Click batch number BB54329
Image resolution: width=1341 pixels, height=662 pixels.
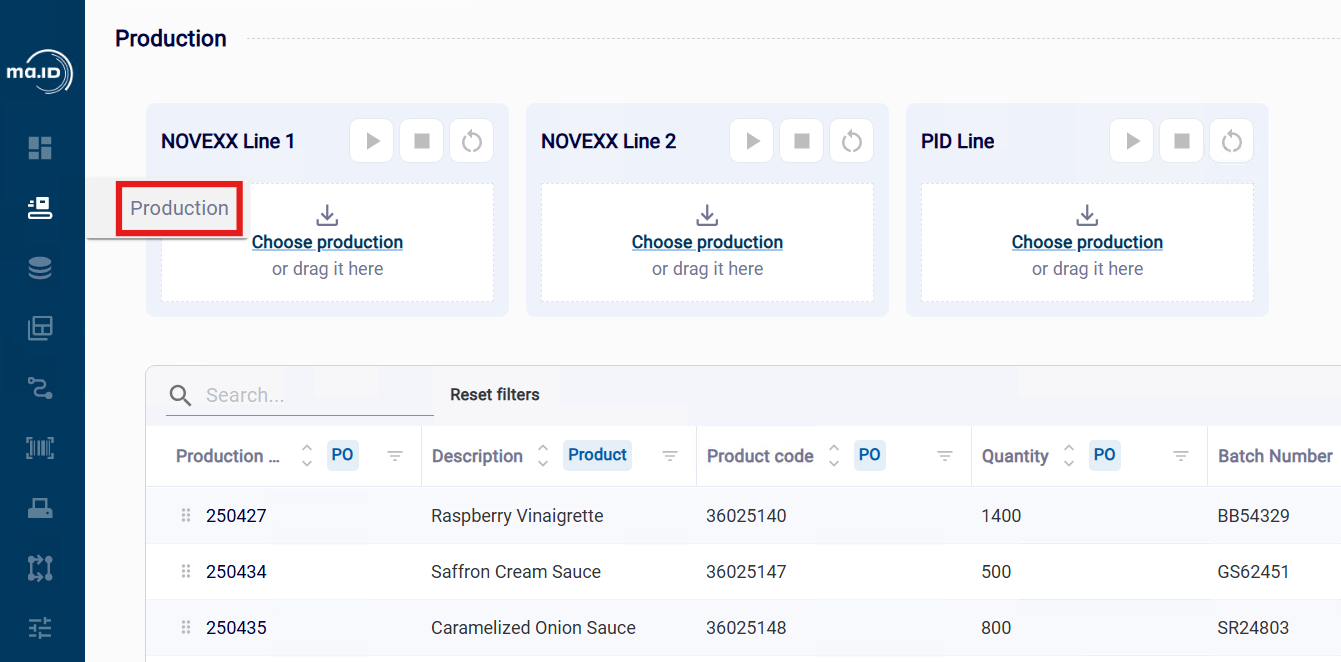[x=1253, y=516]
